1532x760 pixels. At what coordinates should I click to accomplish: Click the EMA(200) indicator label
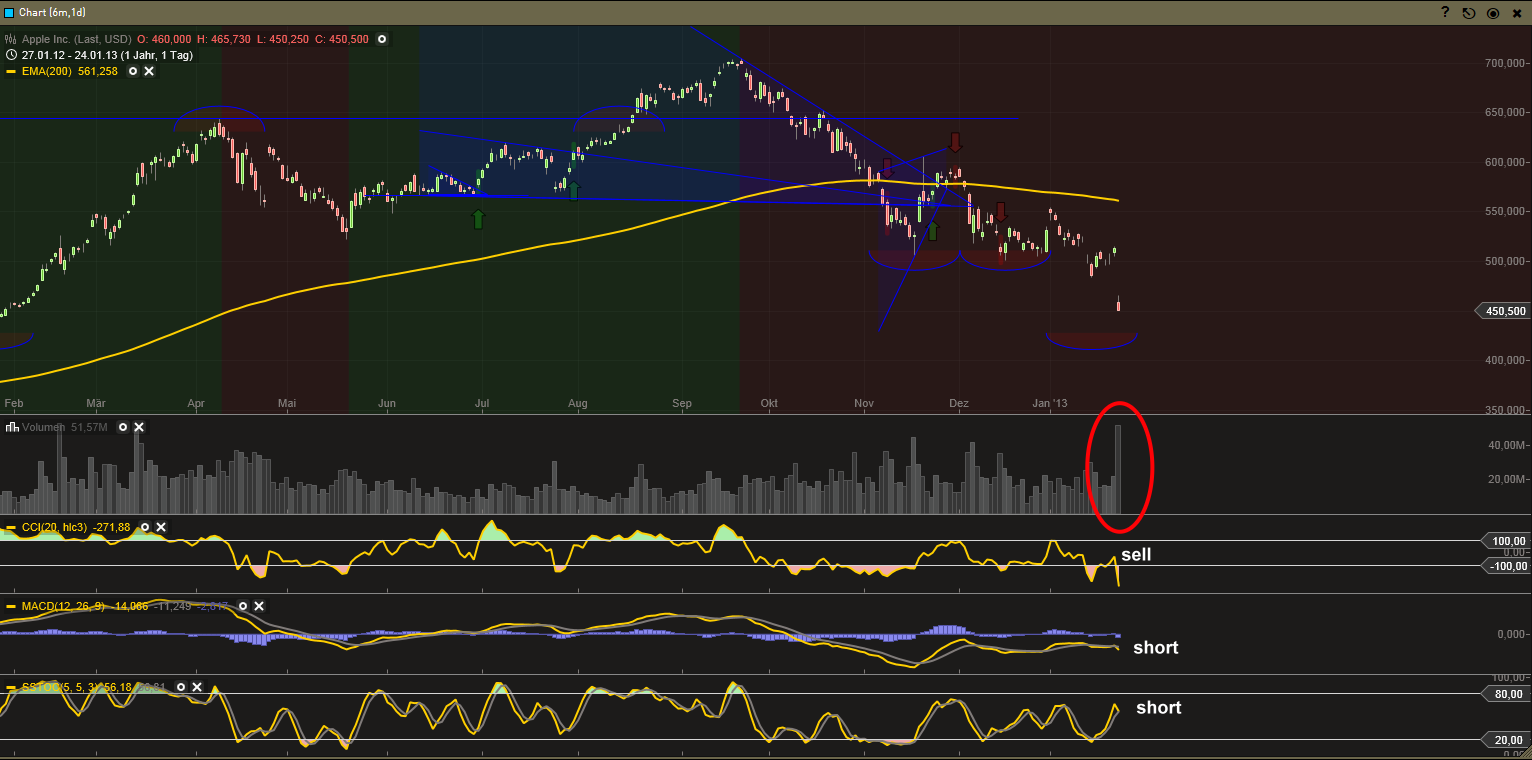[46, 72]
